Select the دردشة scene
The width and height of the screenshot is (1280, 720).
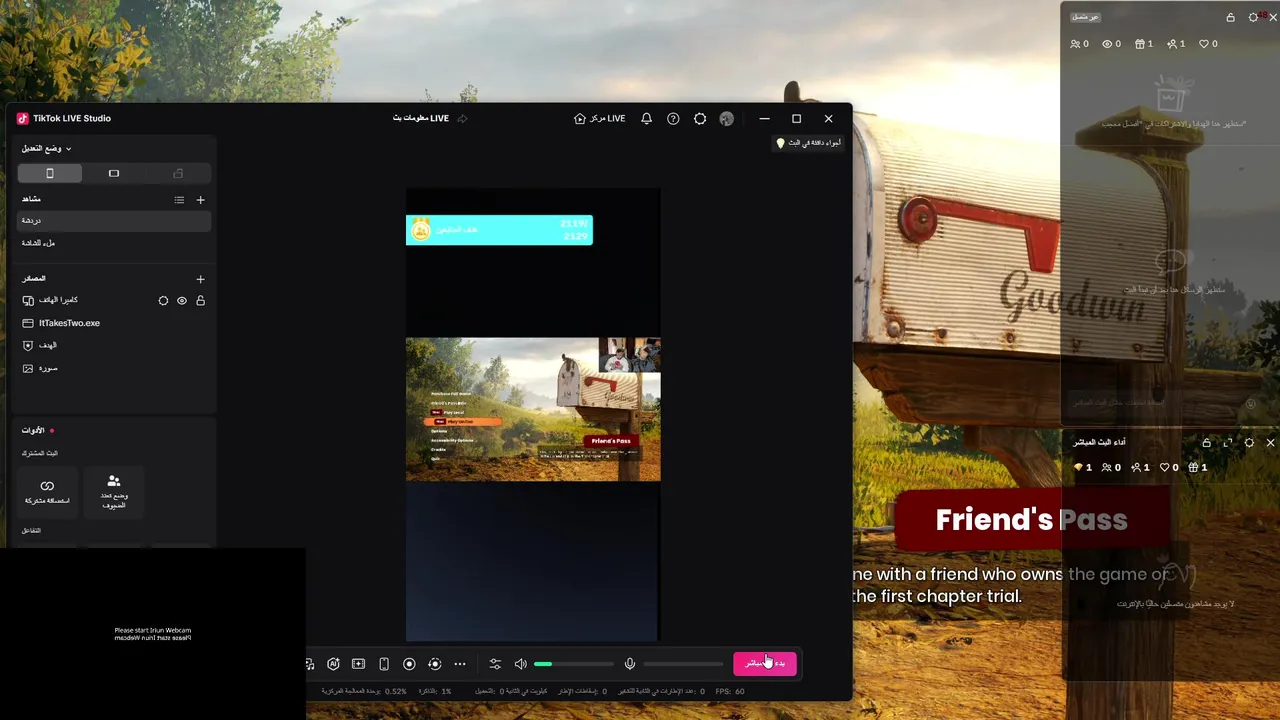114,220
